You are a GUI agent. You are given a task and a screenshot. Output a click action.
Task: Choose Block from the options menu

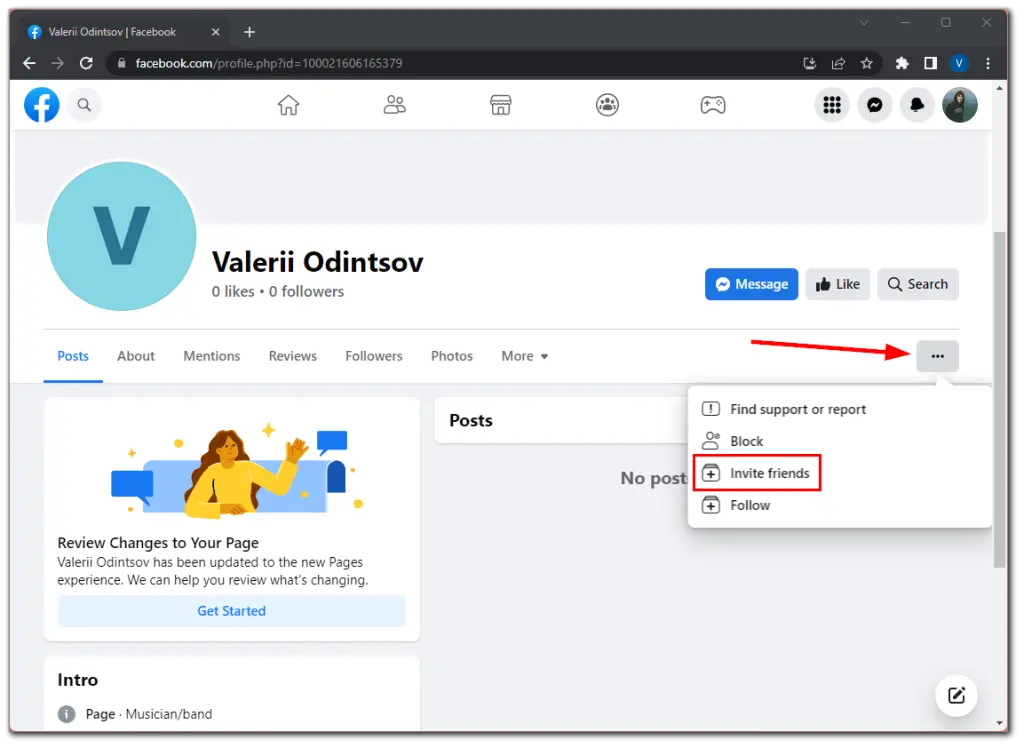tap(839, 442)
